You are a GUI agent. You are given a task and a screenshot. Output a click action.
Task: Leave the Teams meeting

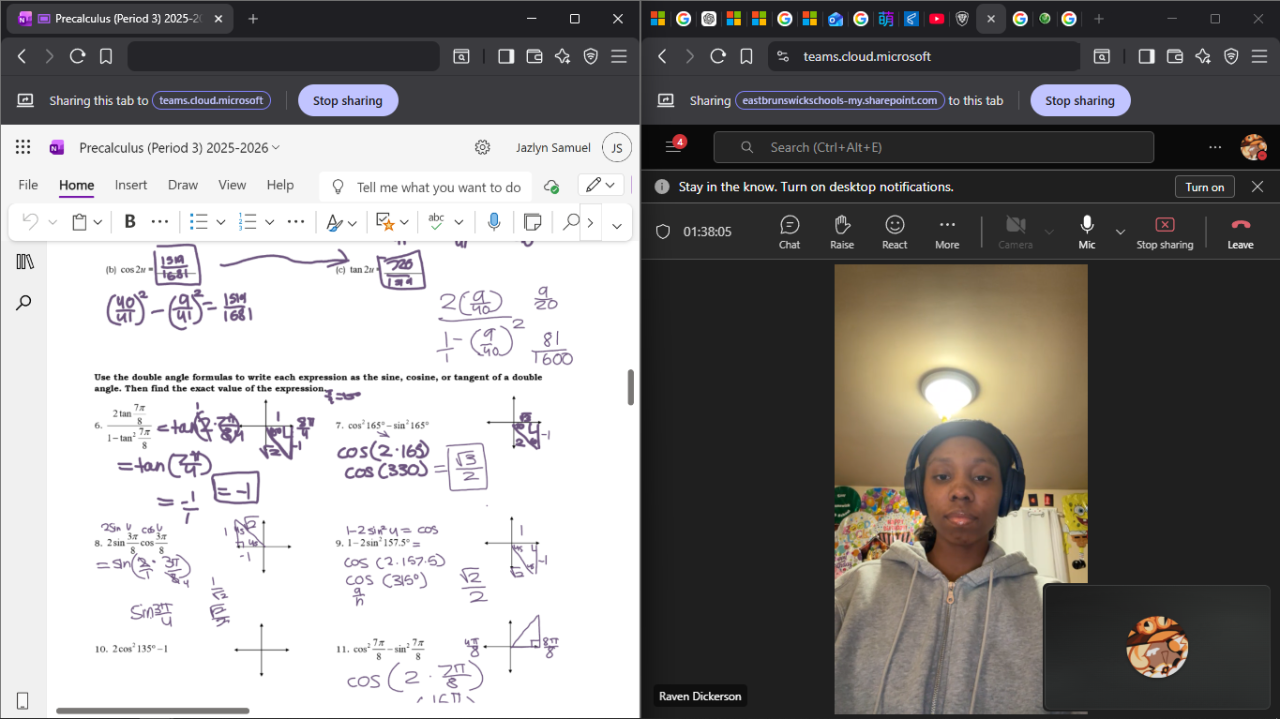point(1240,231)
